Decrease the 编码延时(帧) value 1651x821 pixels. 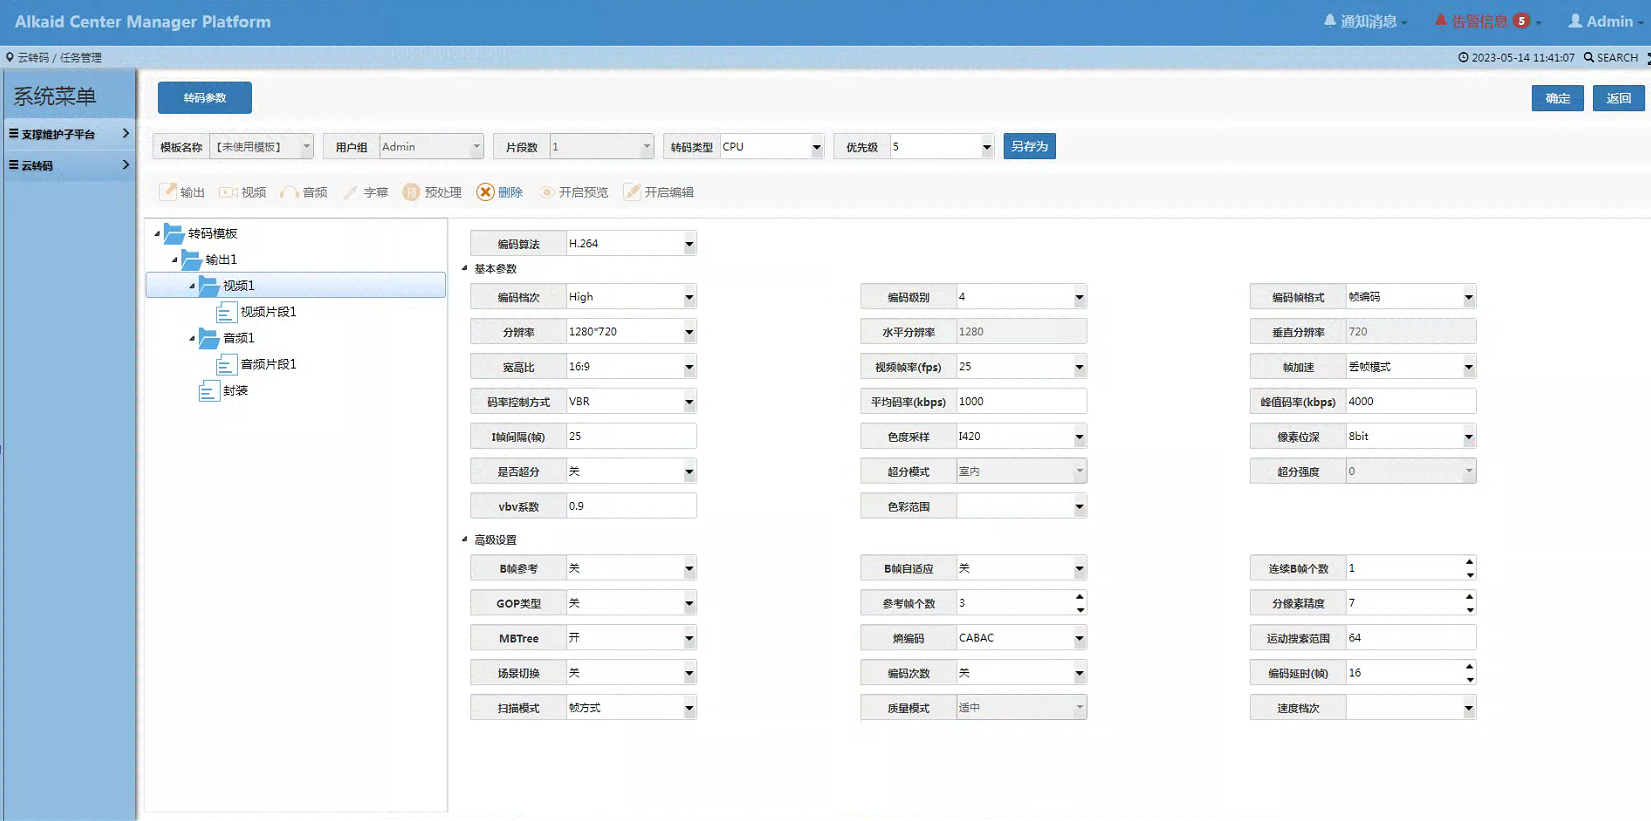1469,679
